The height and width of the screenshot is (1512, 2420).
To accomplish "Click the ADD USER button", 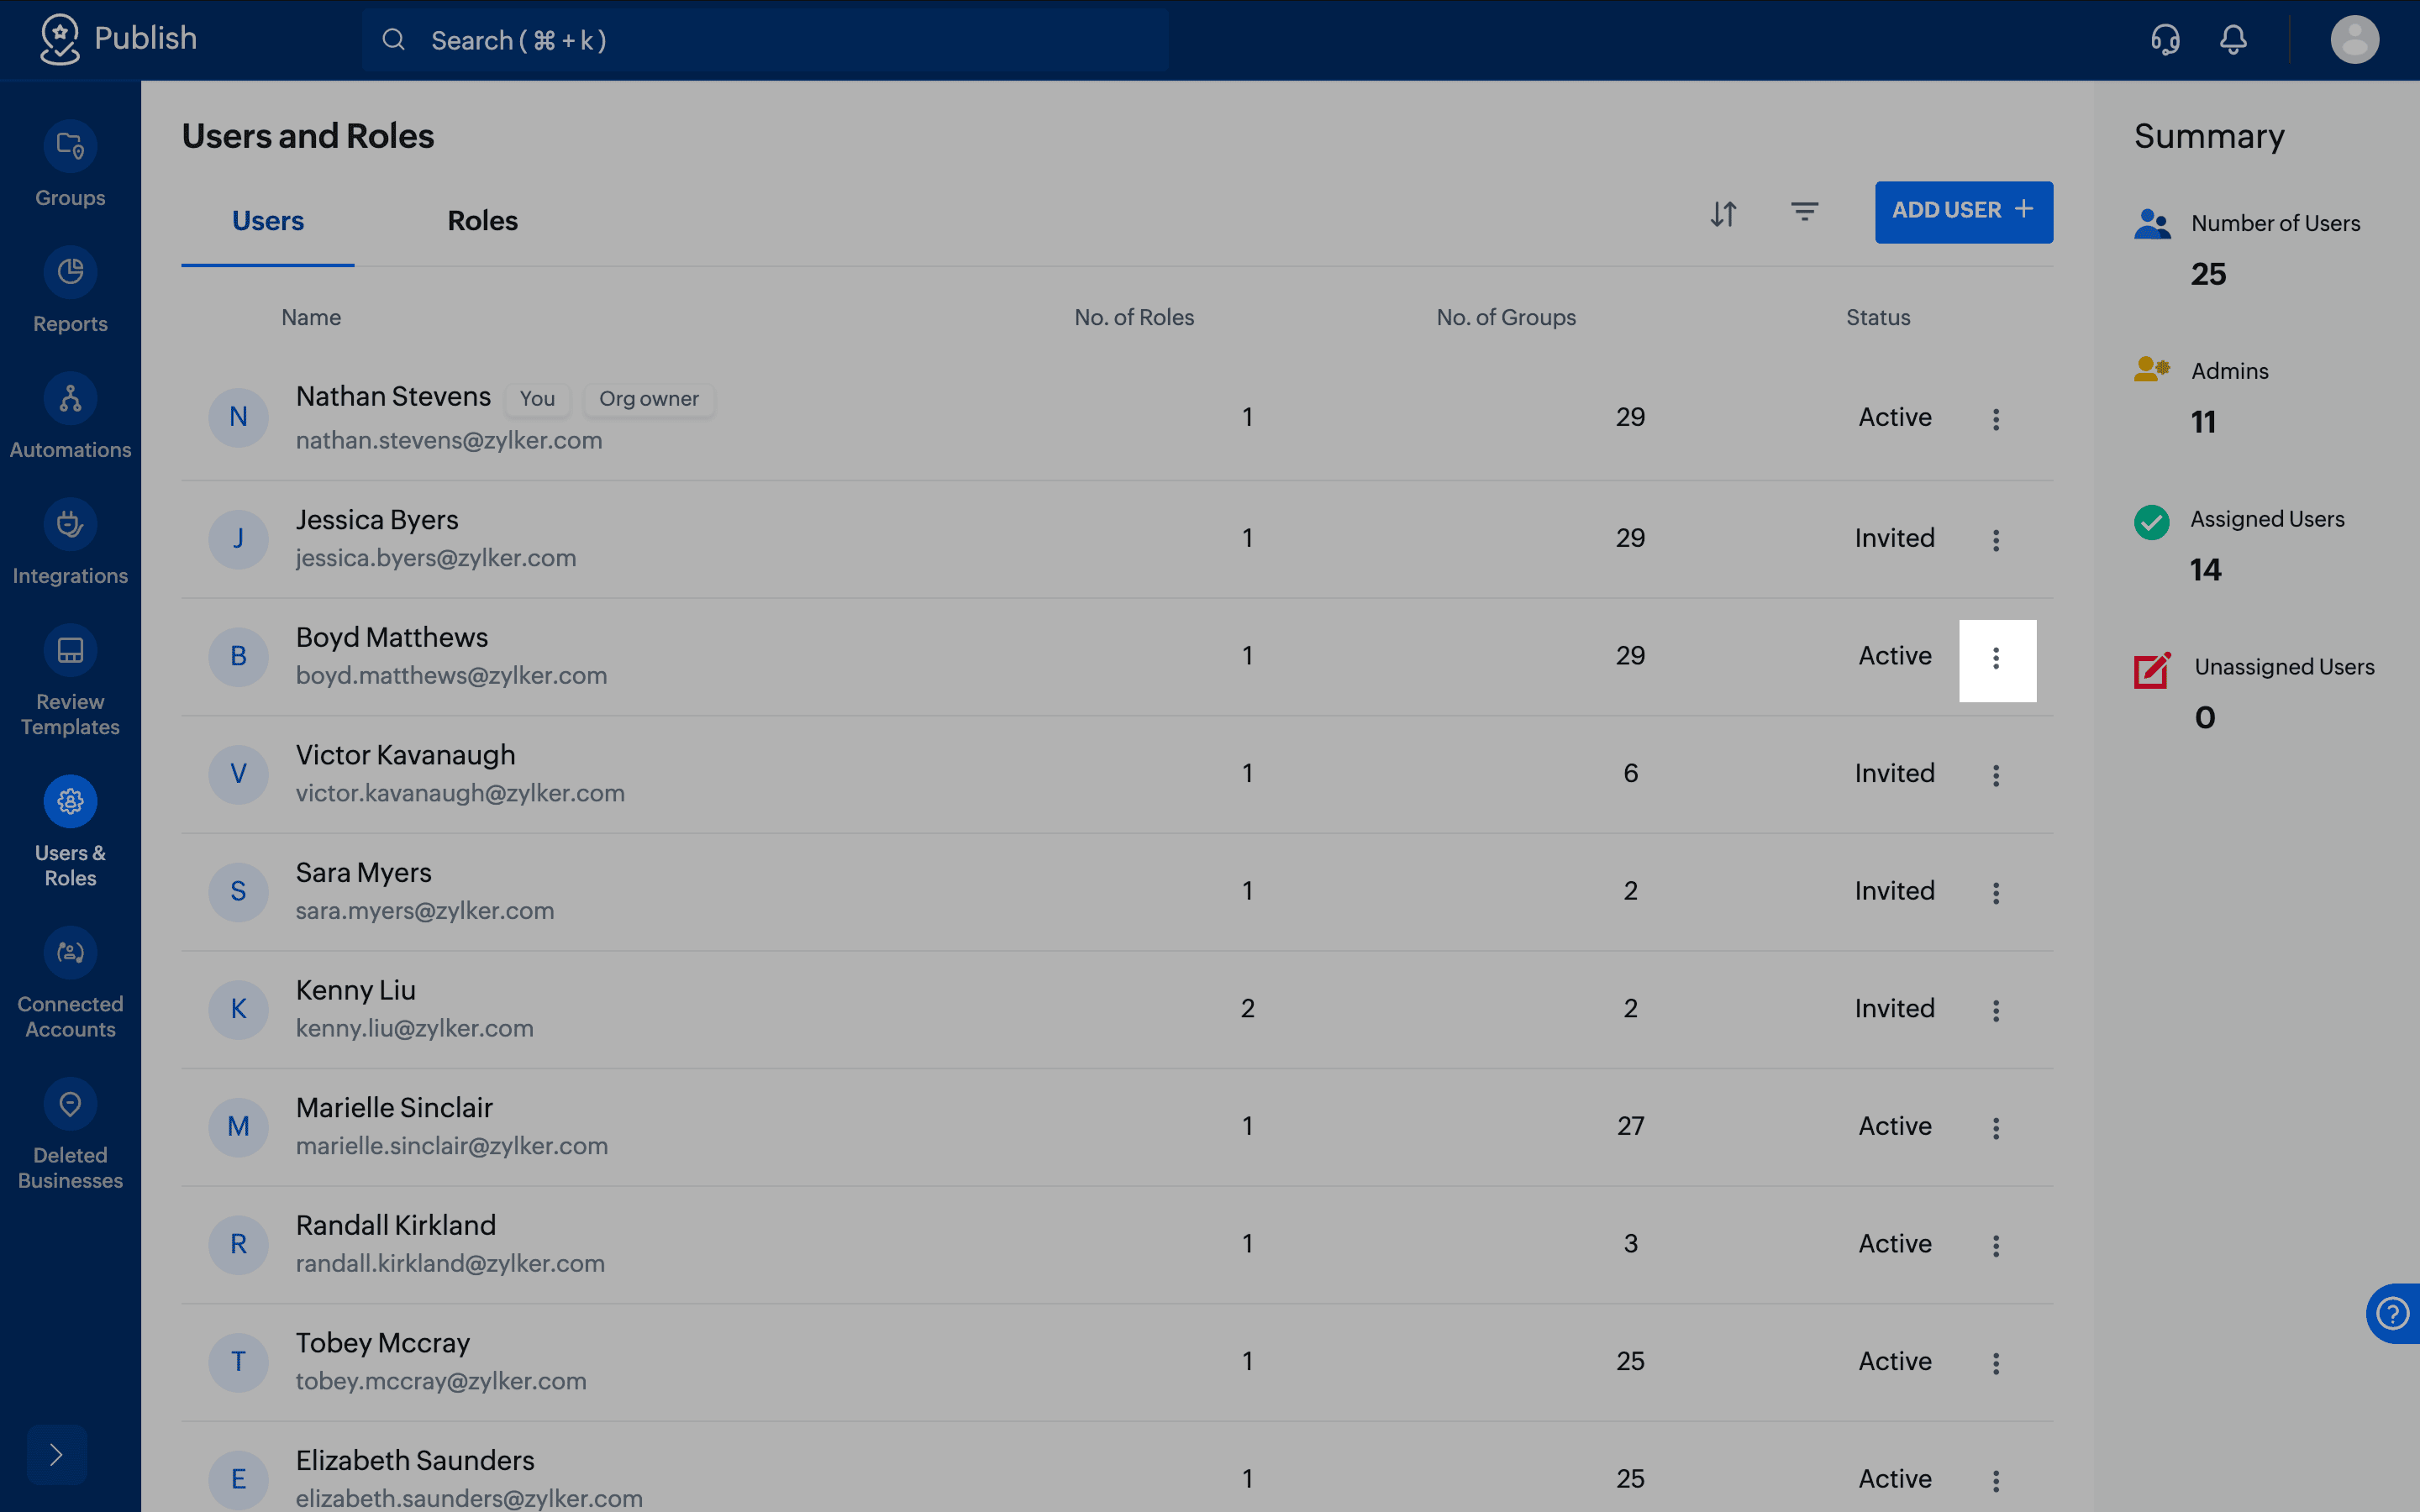I will 1963,212.
